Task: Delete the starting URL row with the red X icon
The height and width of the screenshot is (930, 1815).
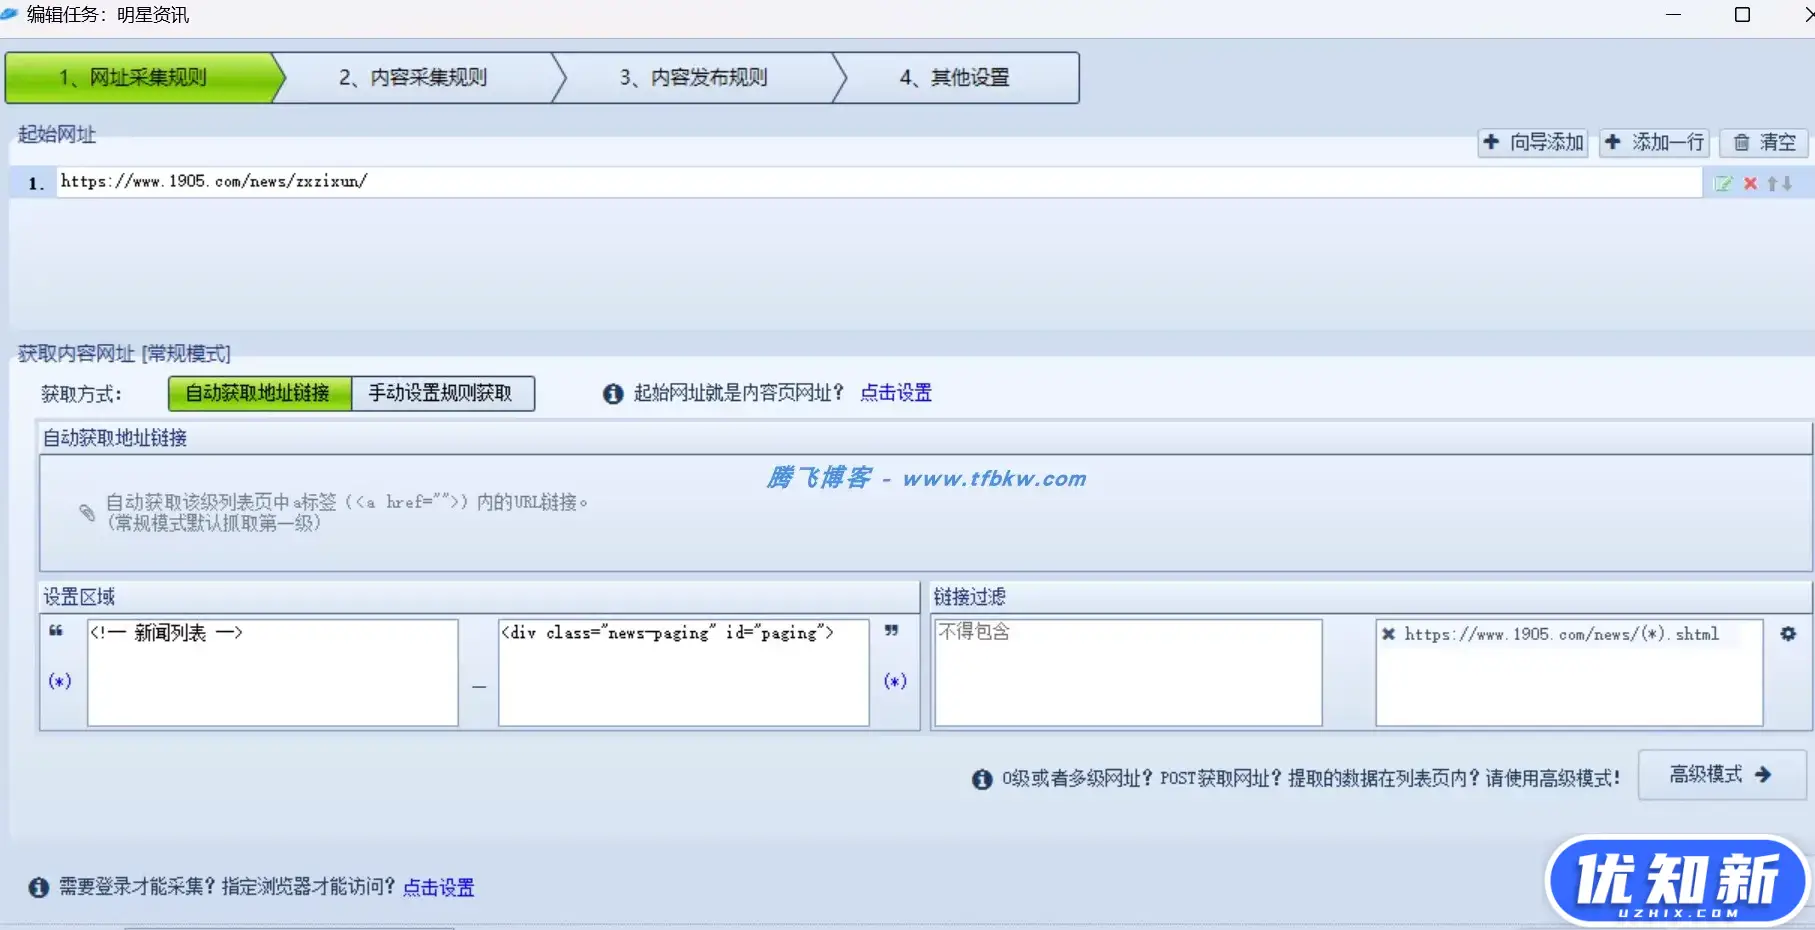Action: coord(1751,183)
